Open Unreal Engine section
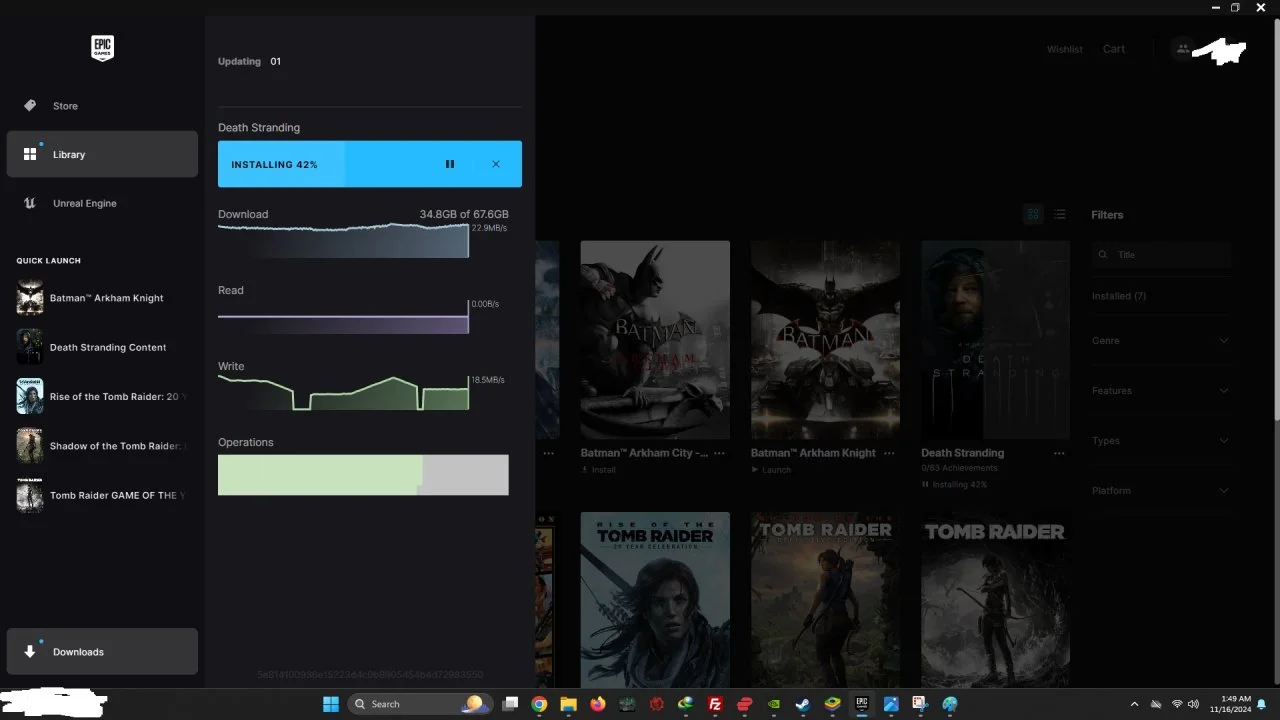Viewport: 1280px width, 720px height. (102, 203)
